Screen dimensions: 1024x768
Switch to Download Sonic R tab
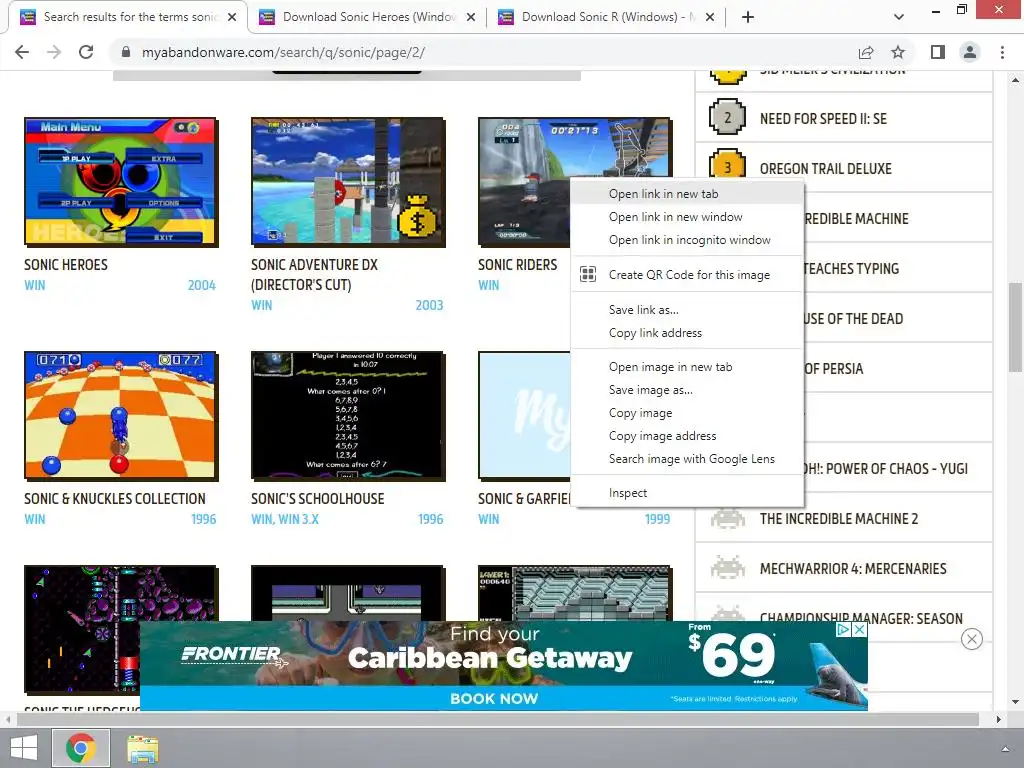click(x=607, y=17)
